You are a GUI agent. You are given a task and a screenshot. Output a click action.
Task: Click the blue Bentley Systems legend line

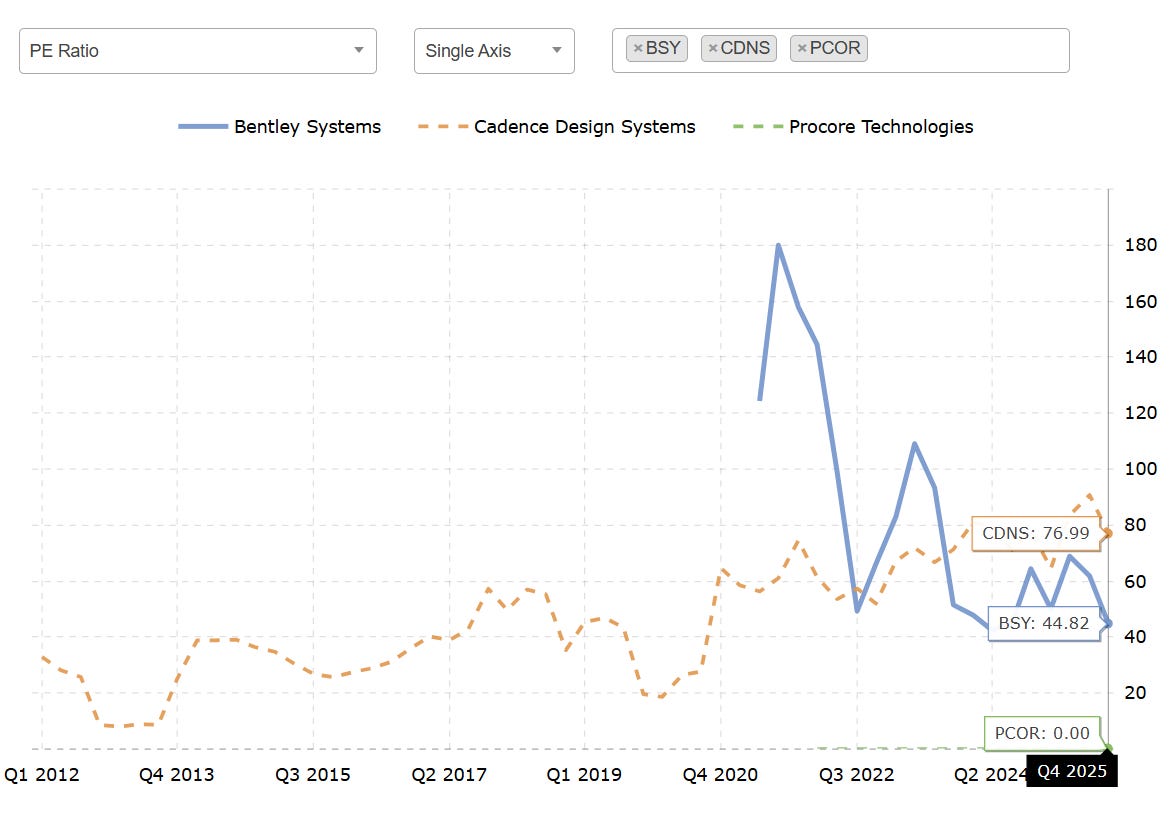pos(202,127)
